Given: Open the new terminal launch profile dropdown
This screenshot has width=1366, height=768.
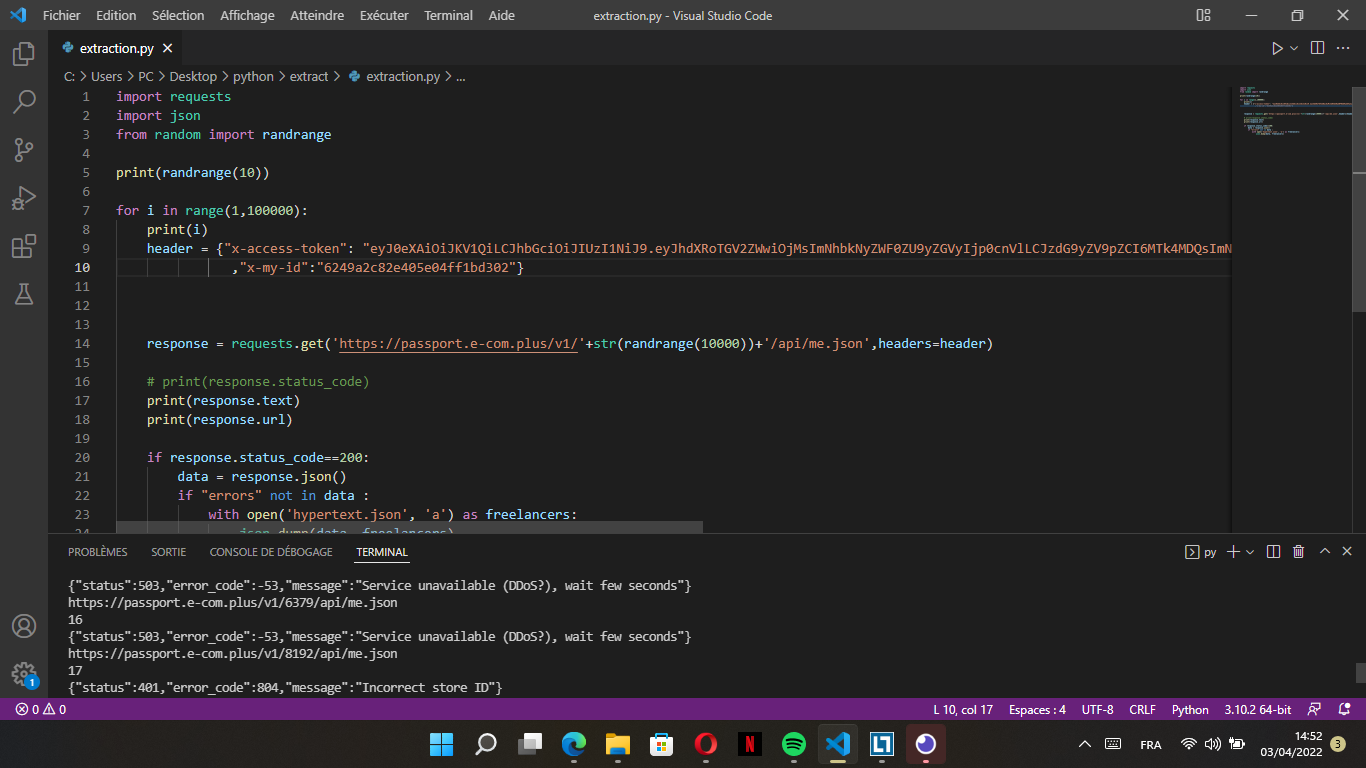Looking at the screenshot, I should [x=1251, y=551].
